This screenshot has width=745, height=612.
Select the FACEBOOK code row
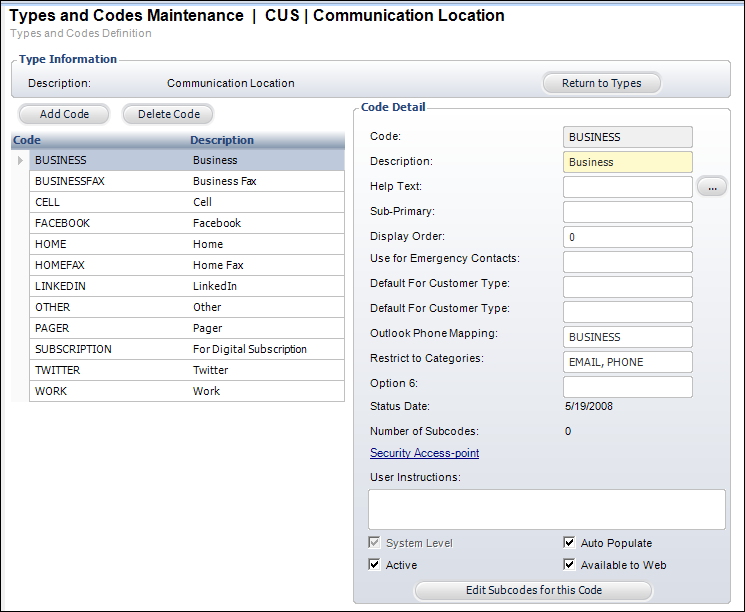click(x=62, y=223)
